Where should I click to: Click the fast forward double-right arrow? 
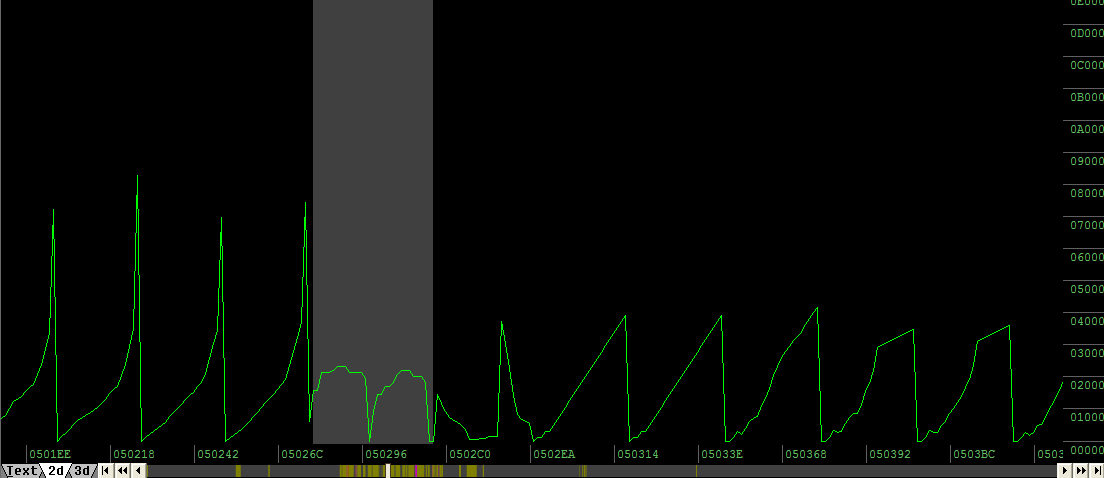[1081, 471]
